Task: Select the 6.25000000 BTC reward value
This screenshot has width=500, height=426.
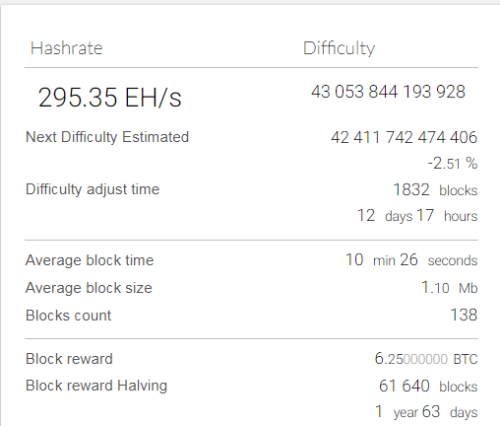Action: [x=426, y=359]
